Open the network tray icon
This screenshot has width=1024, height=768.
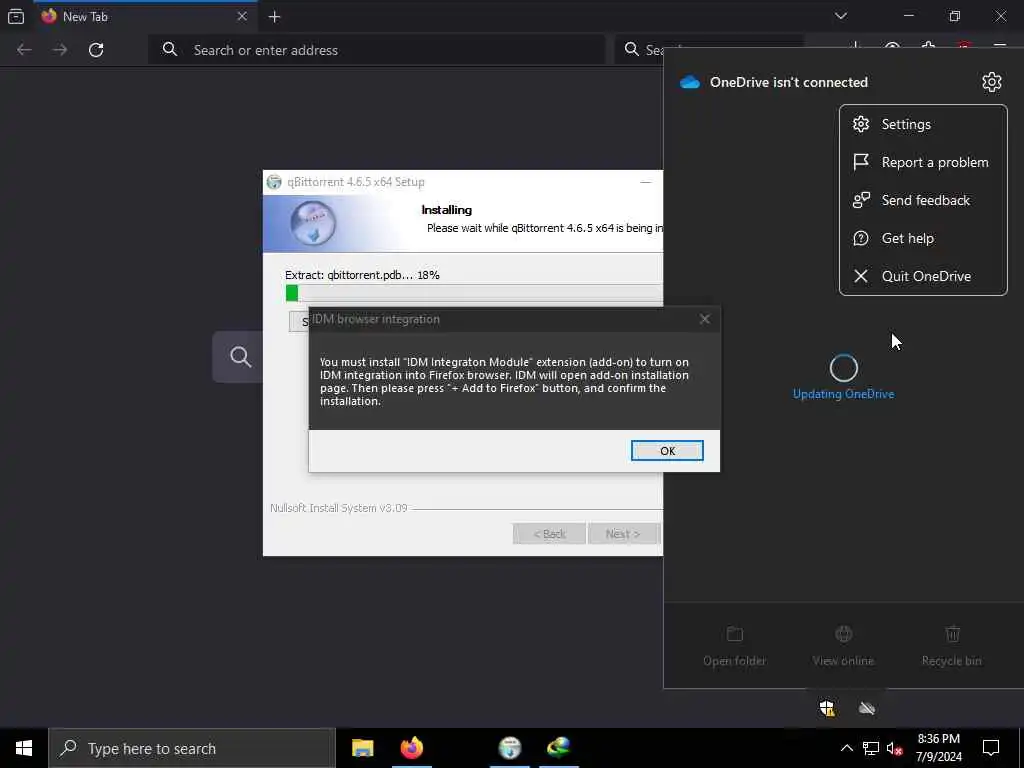(x=871, y=748)
